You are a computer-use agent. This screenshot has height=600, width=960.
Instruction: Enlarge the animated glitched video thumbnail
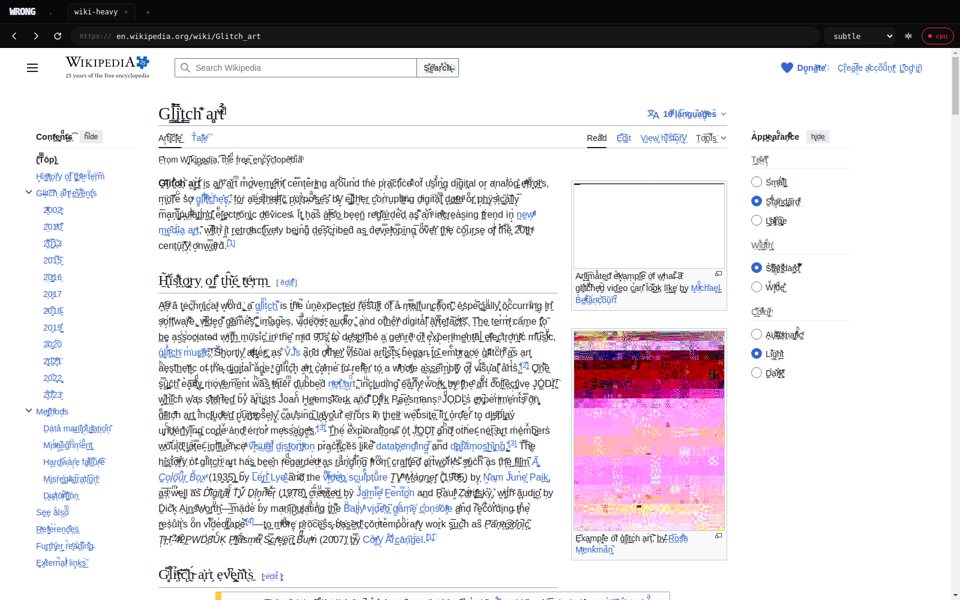pyautogui.click(x=649, y=225)
